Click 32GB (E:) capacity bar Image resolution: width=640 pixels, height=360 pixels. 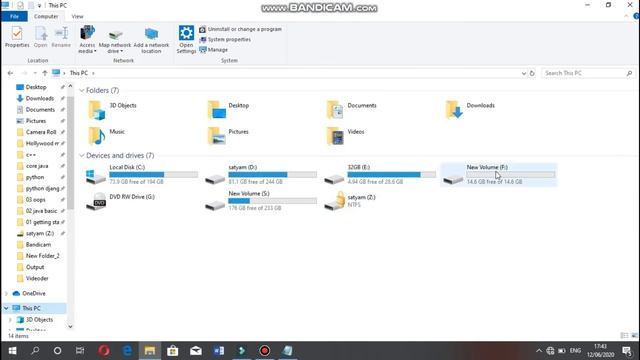coord(391,175)
